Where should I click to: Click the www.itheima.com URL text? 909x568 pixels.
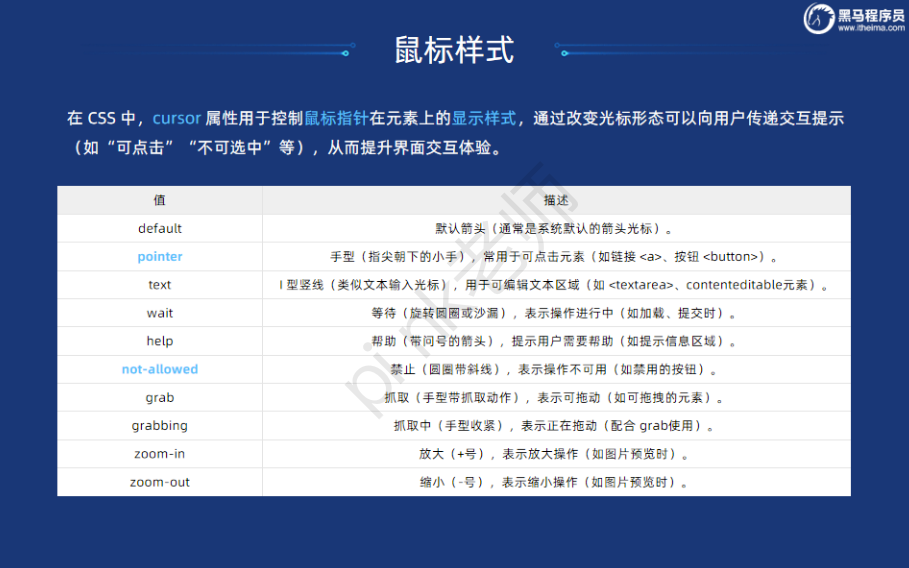pos(871,28)
